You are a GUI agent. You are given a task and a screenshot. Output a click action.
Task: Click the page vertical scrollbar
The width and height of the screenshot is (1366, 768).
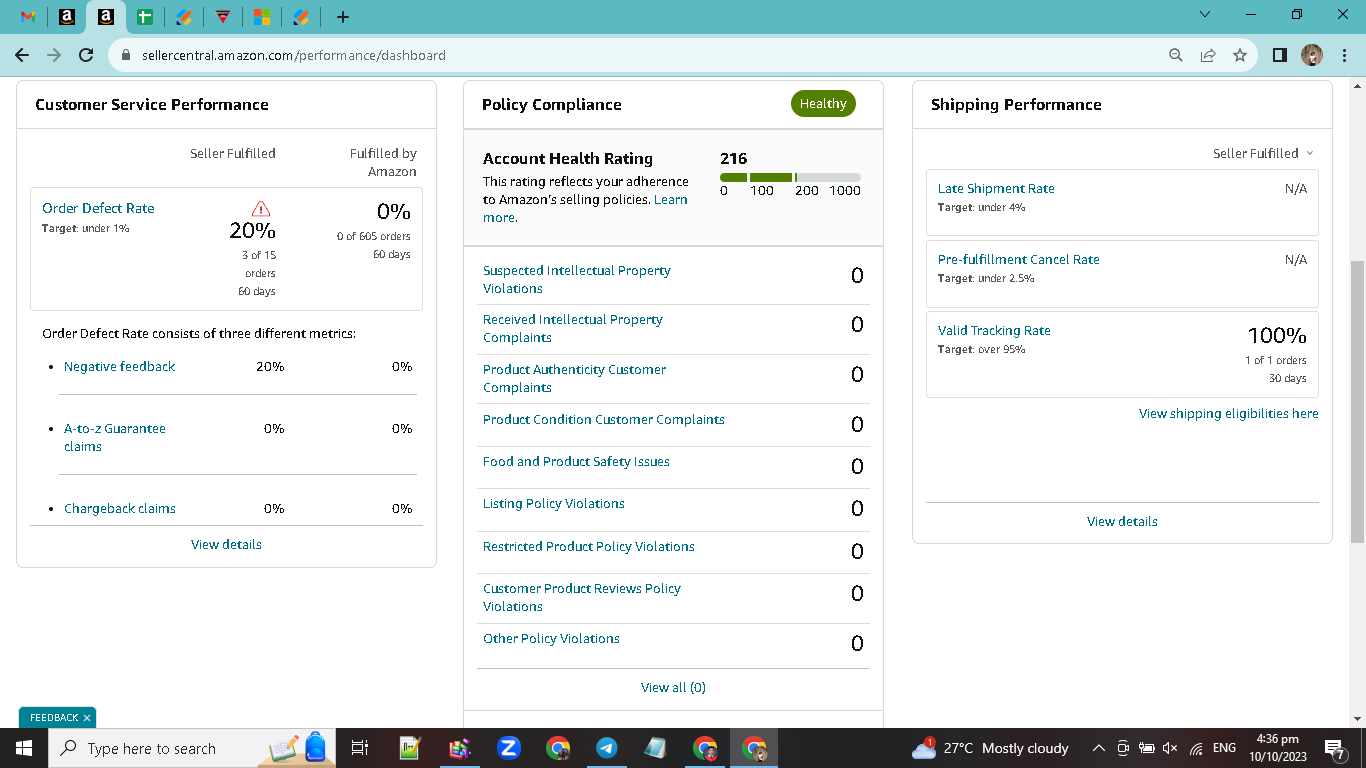point(1357,400)
